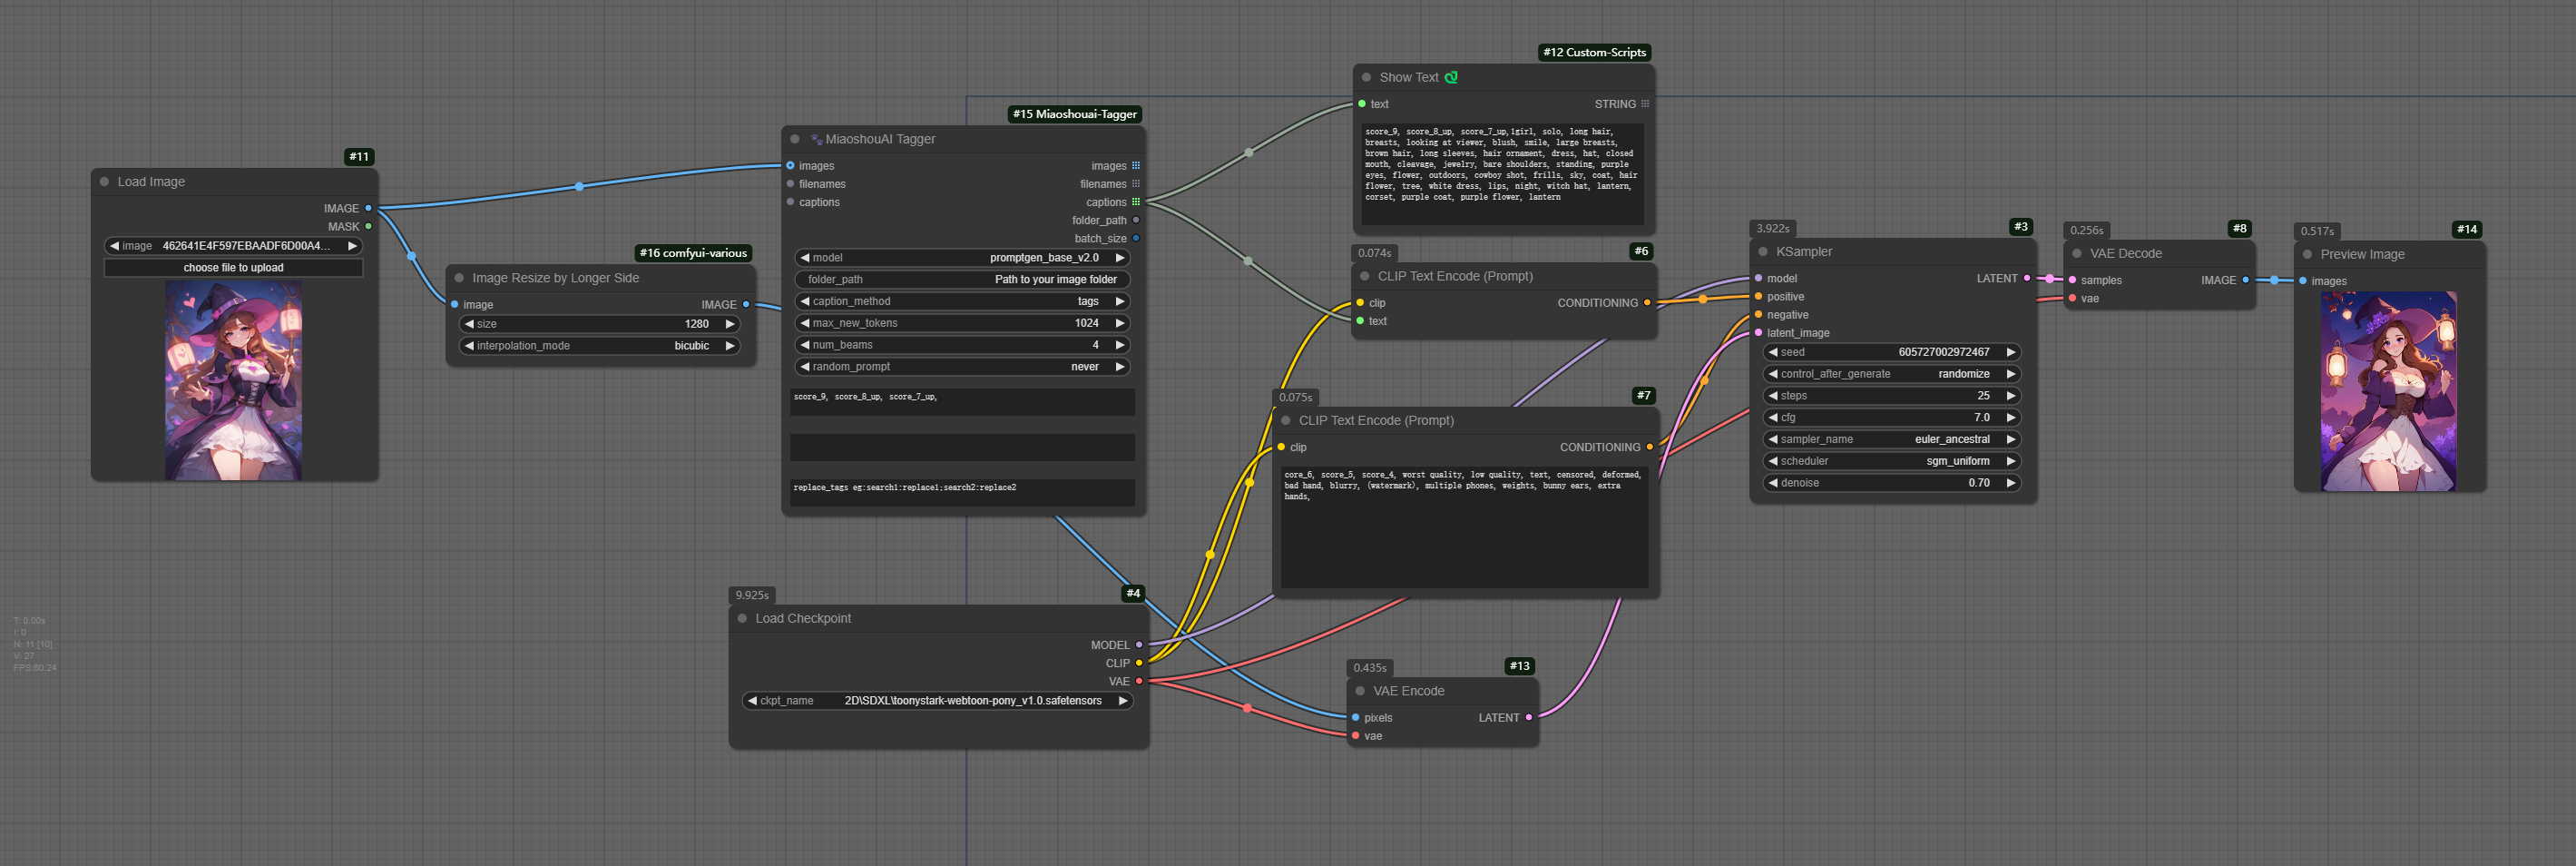Click the seed value field in KSampler

point(1891,352)
